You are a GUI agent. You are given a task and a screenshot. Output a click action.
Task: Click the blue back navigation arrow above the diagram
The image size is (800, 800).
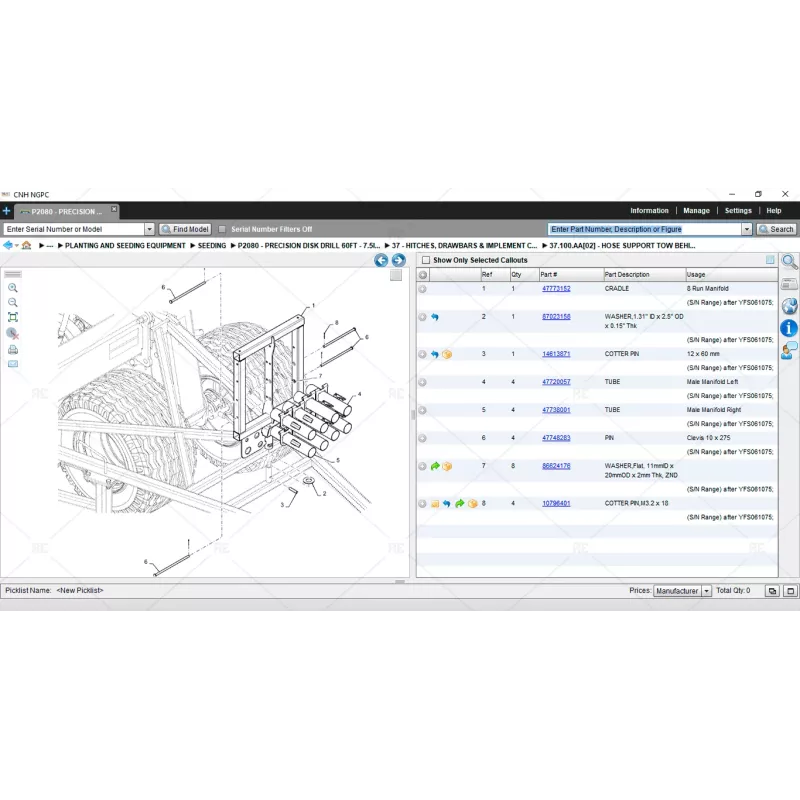point(381,260)
